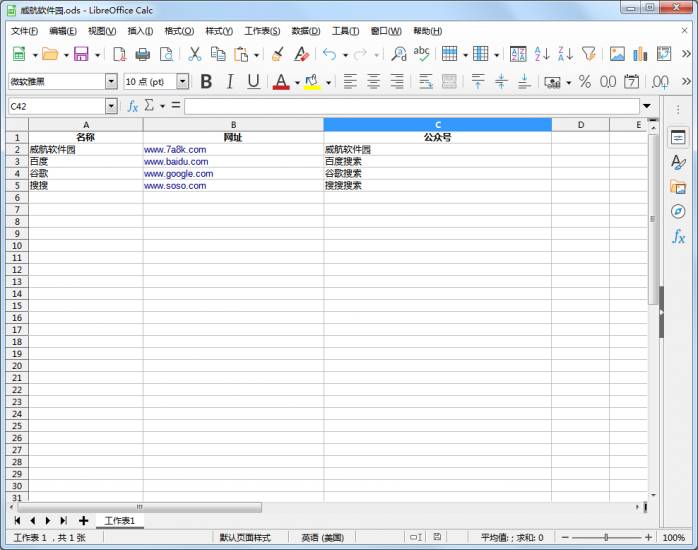Insert chart icon

tap(640, 54)
